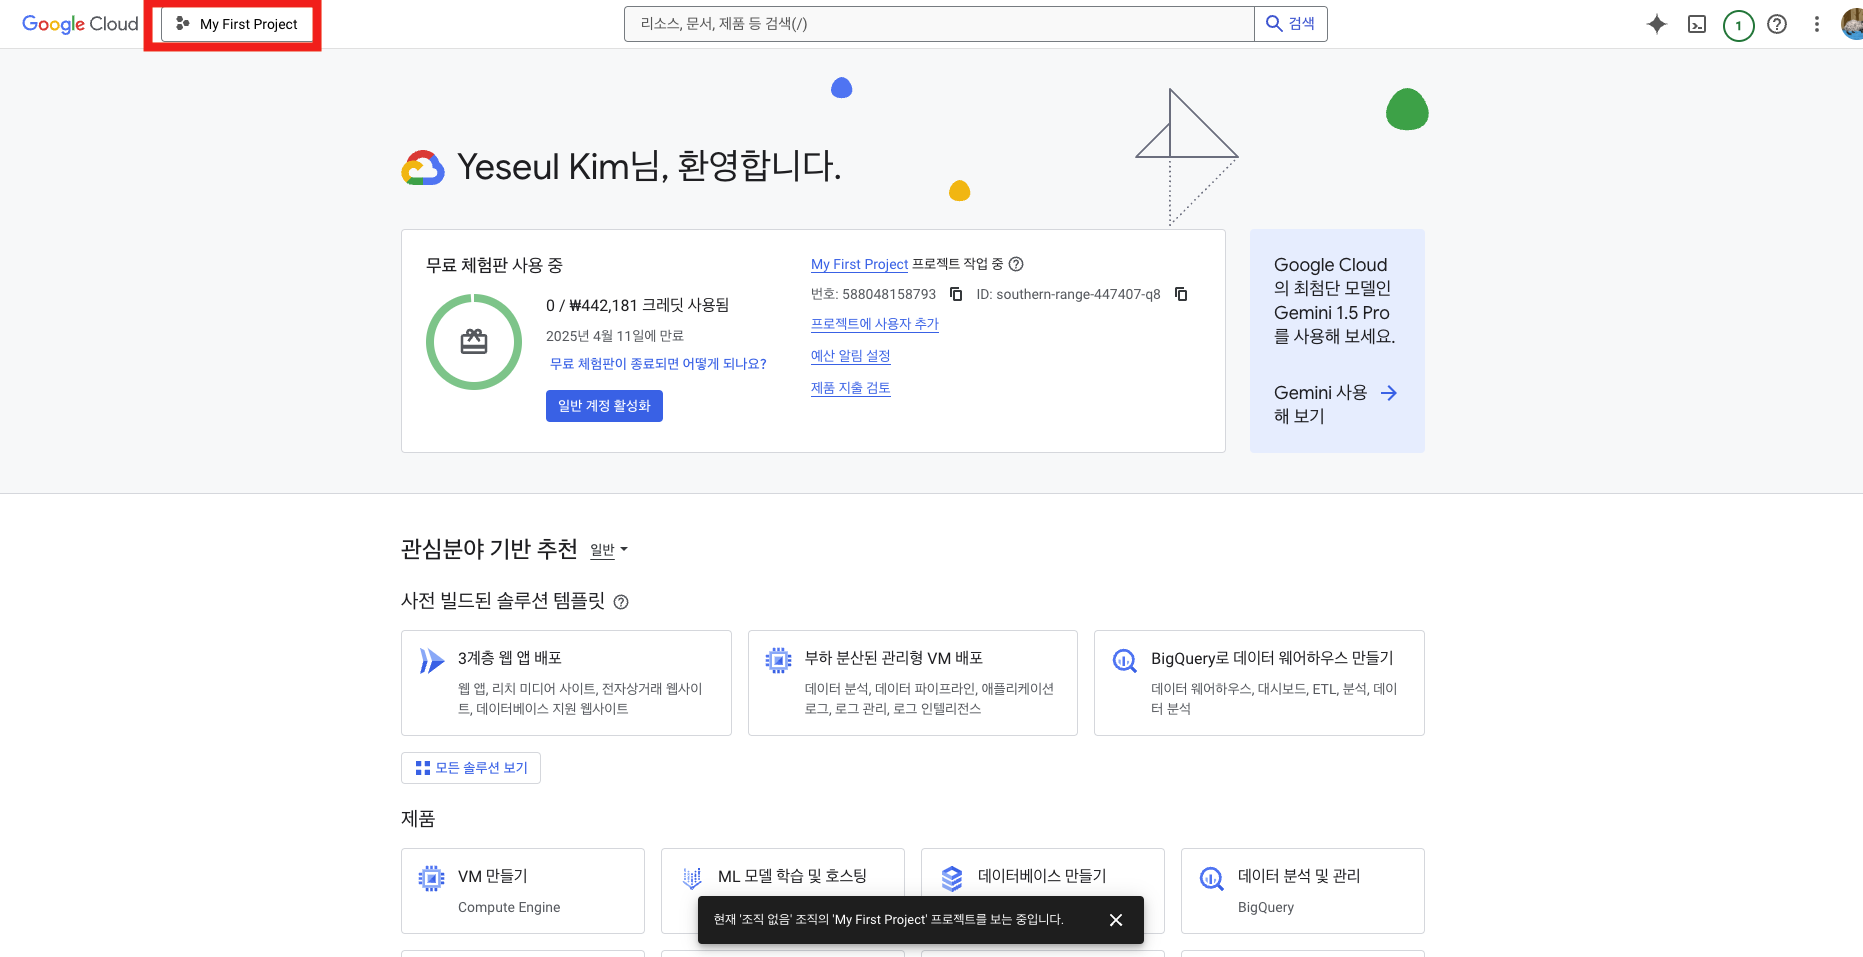Click the BigQuery icon on 데이터 분석 card
This screenshot has height=957, width=1863.
pos(1211,879)
